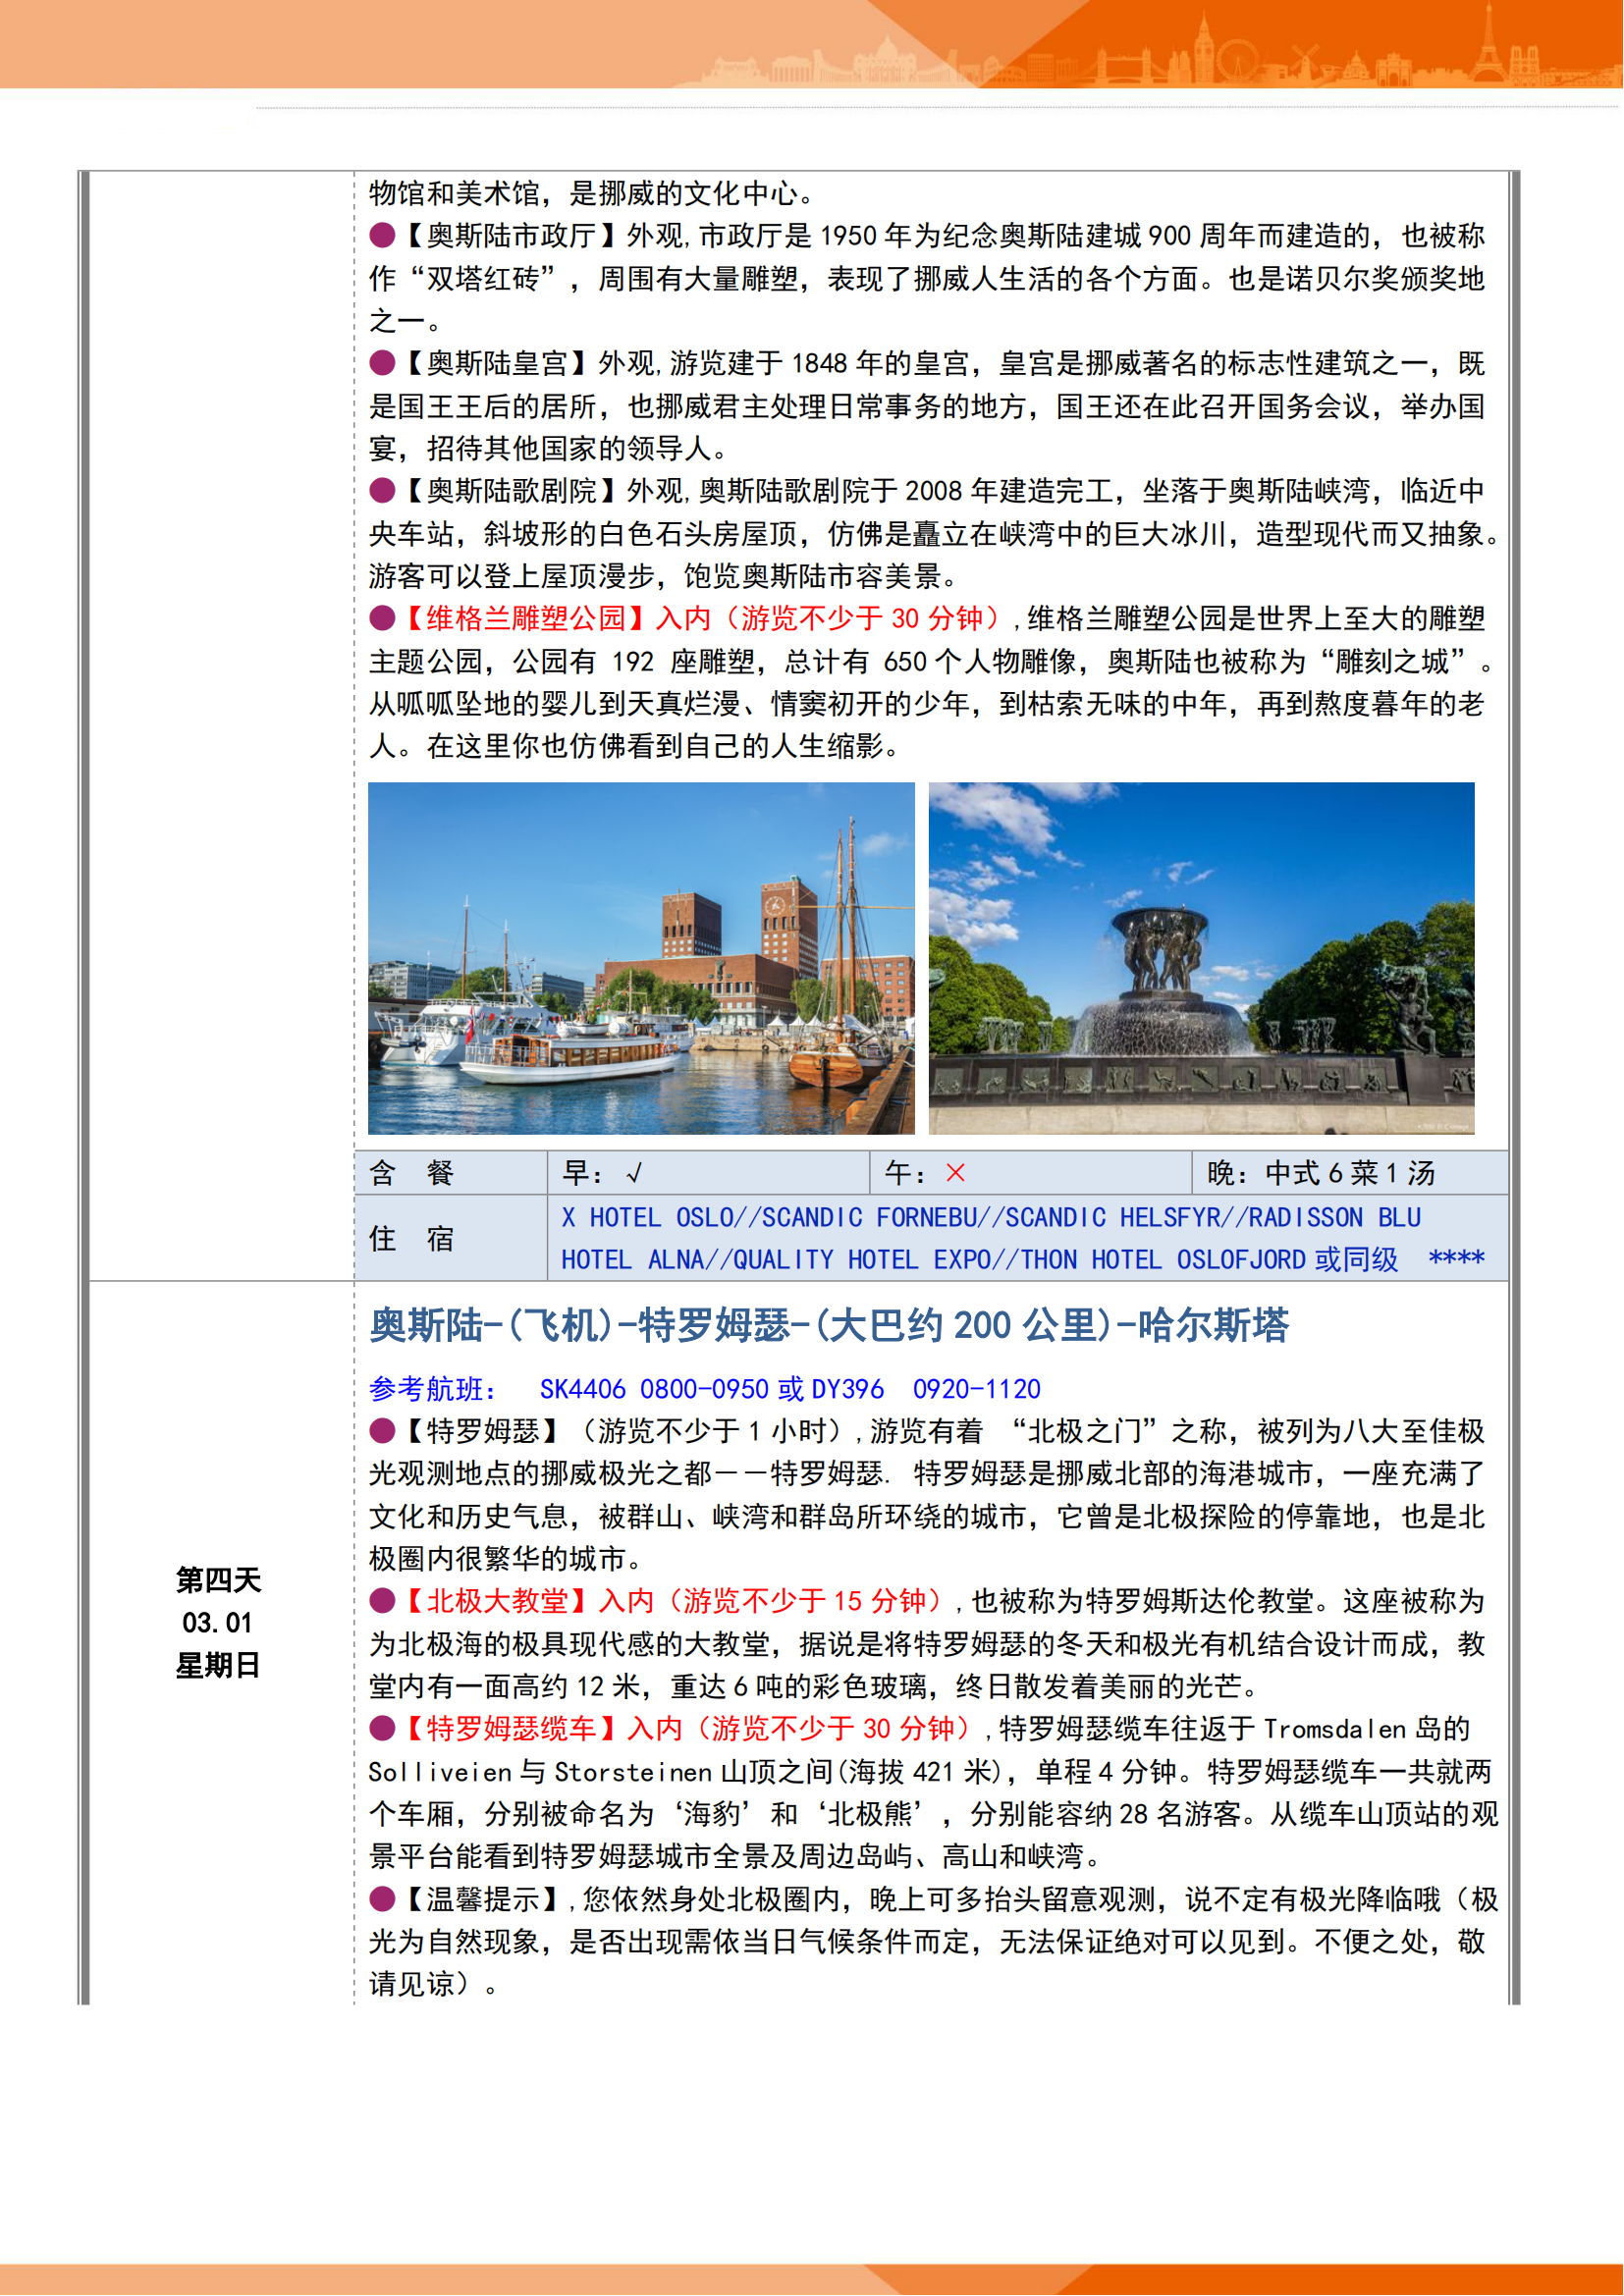
Task: Click the purple bullet before 特罗姆瑟缆车
Action: point(382,1728)
